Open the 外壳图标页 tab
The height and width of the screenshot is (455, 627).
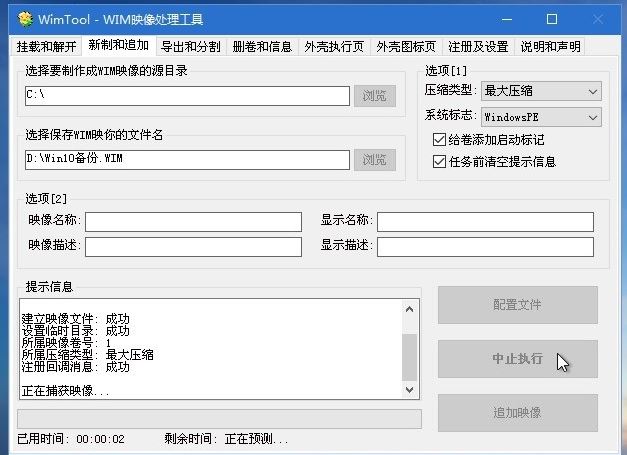(x=406, y=47)
